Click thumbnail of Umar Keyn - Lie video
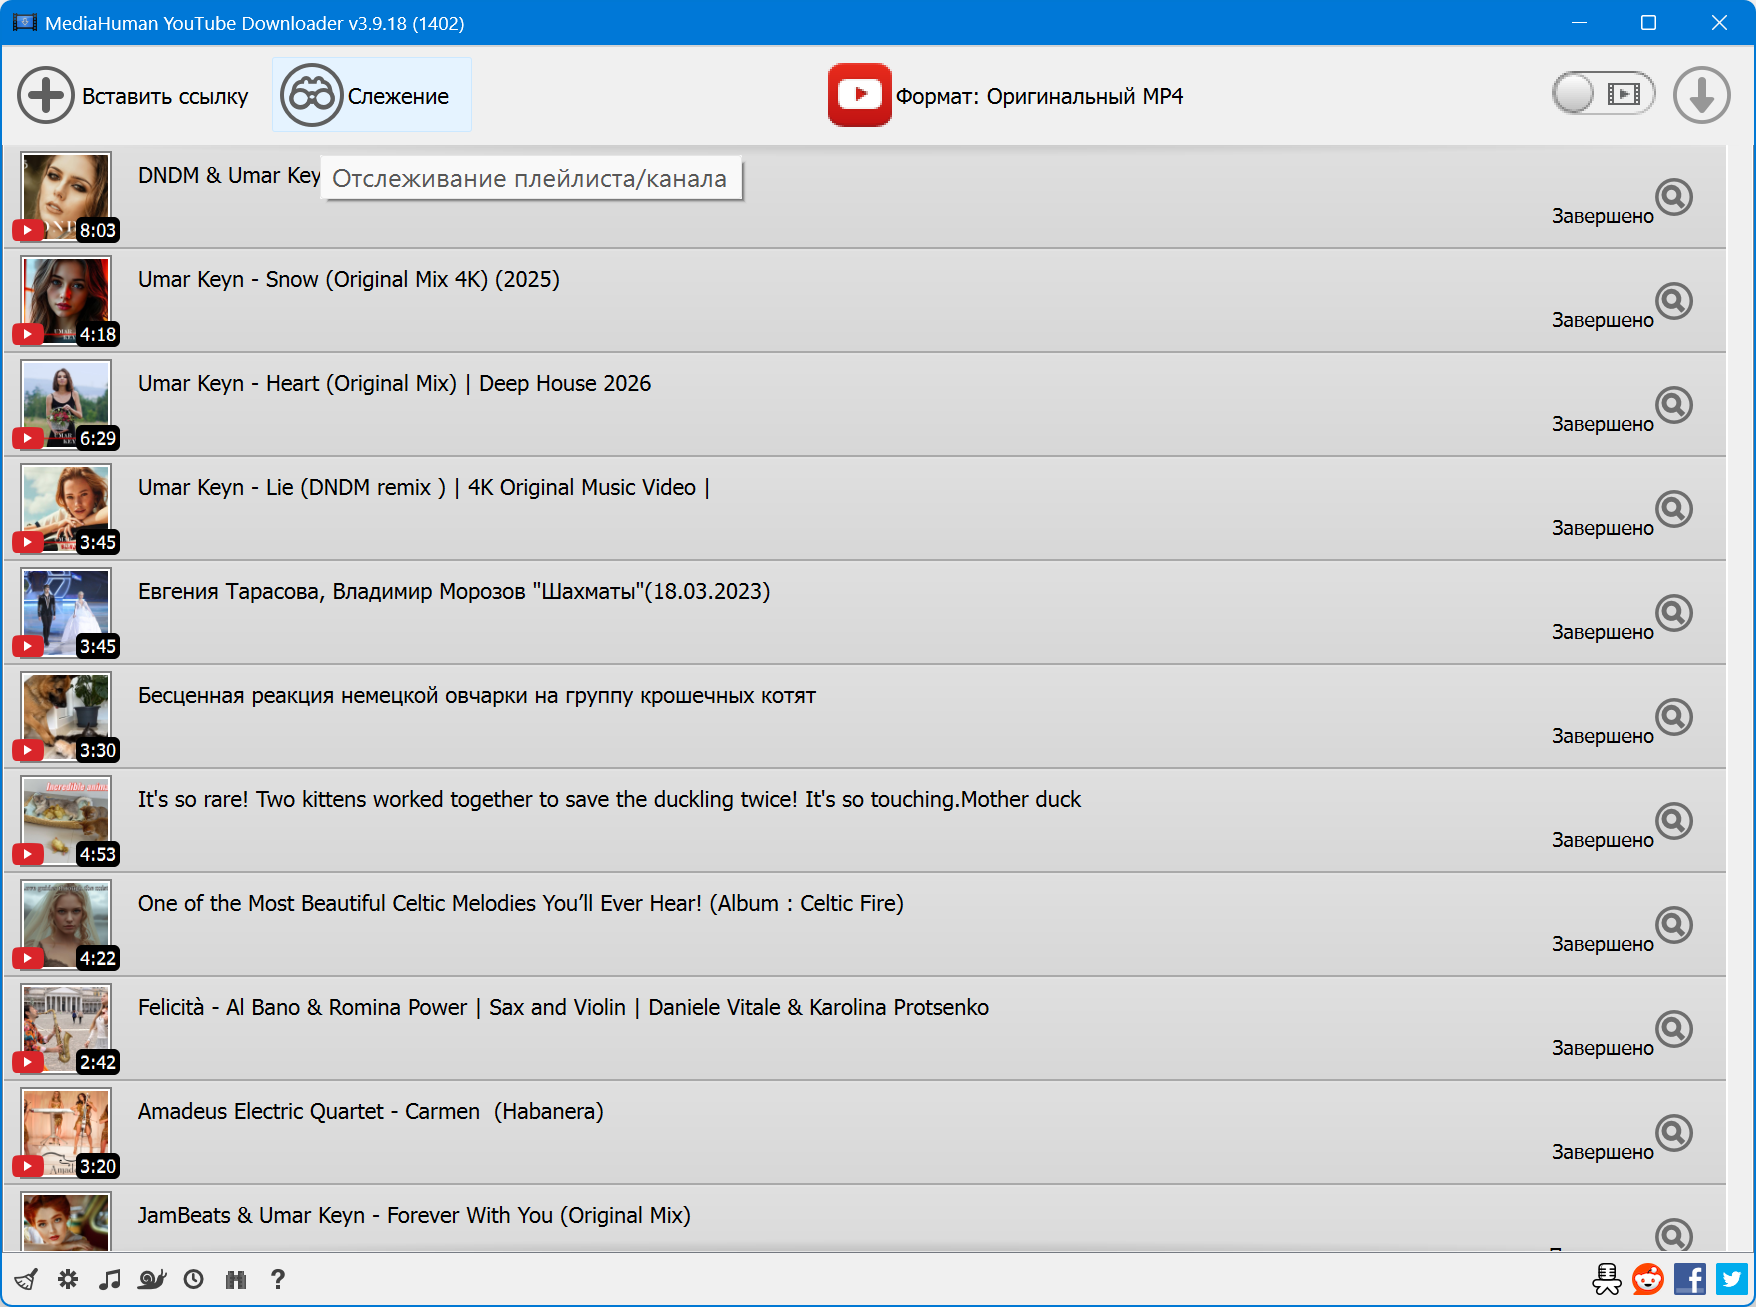Viewport: 1756px width, 1307px height. click(x=66, y=509)
